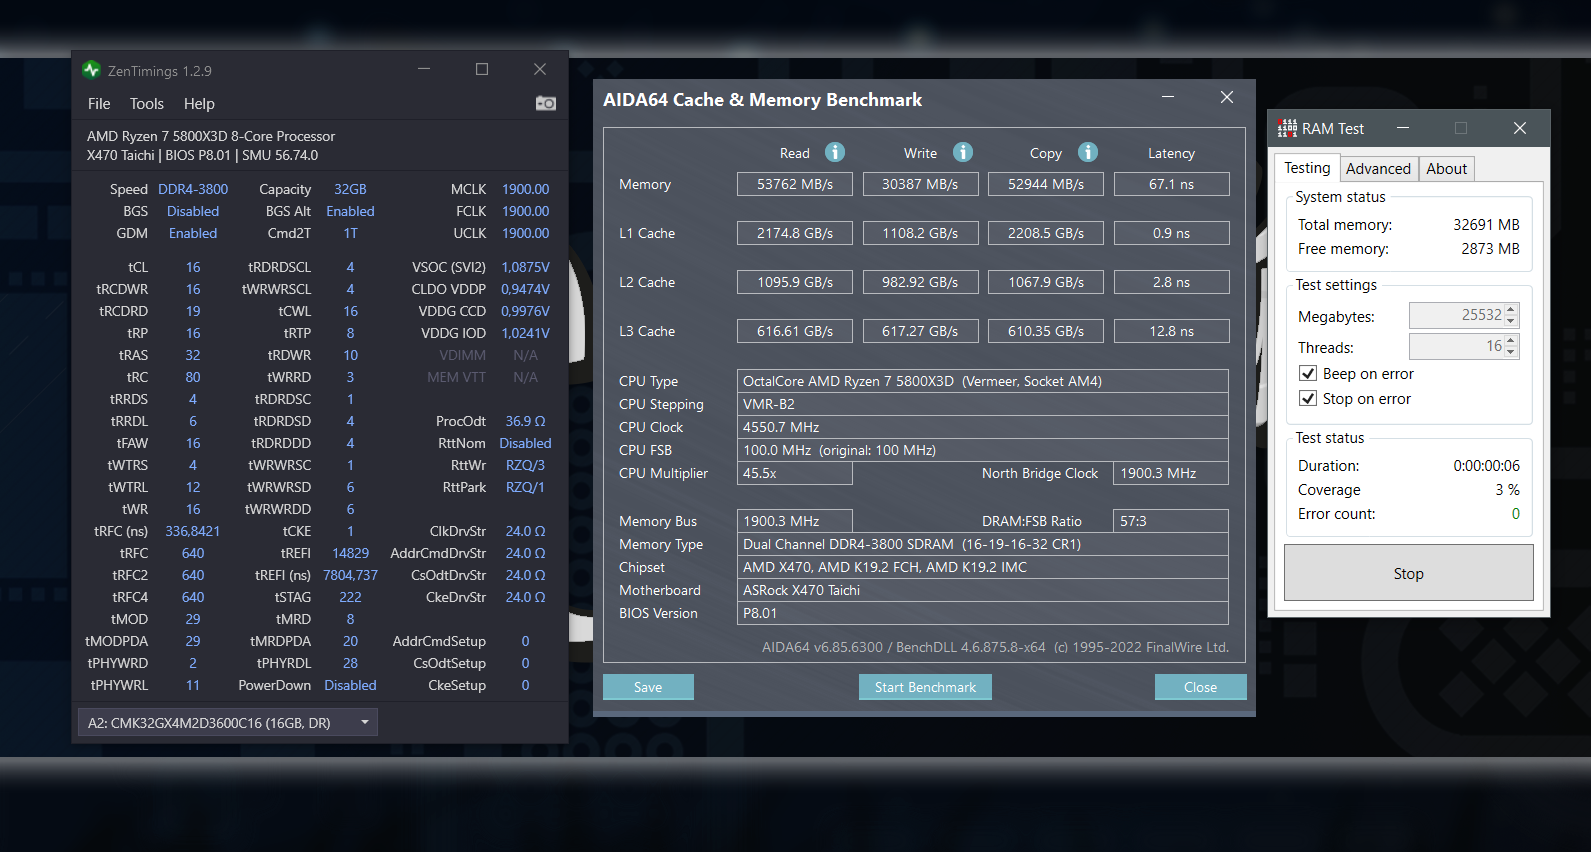Decrease the Threads value with the down arrow
The height and width of the screenshot is (852, 1591).
[x=1511, y=352]
